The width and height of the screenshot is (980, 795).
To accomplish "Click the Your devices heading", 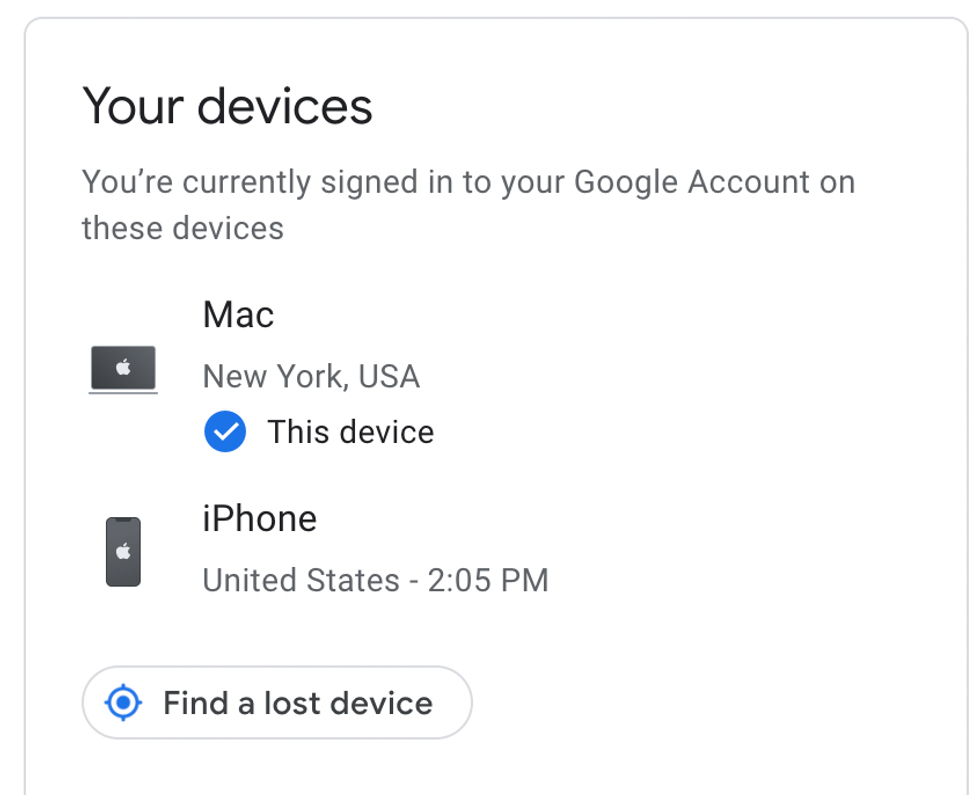I will click(x=228, y=106).
